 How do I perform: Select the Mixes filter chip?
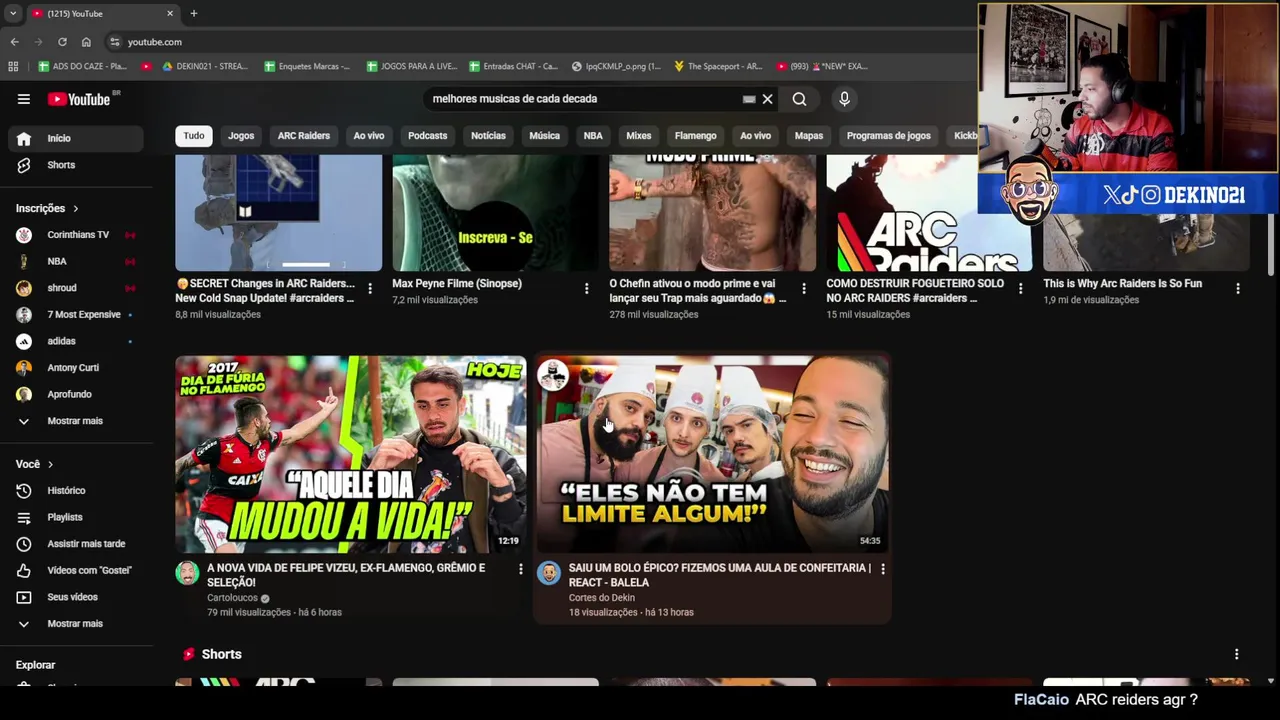[x=638, y=136]
